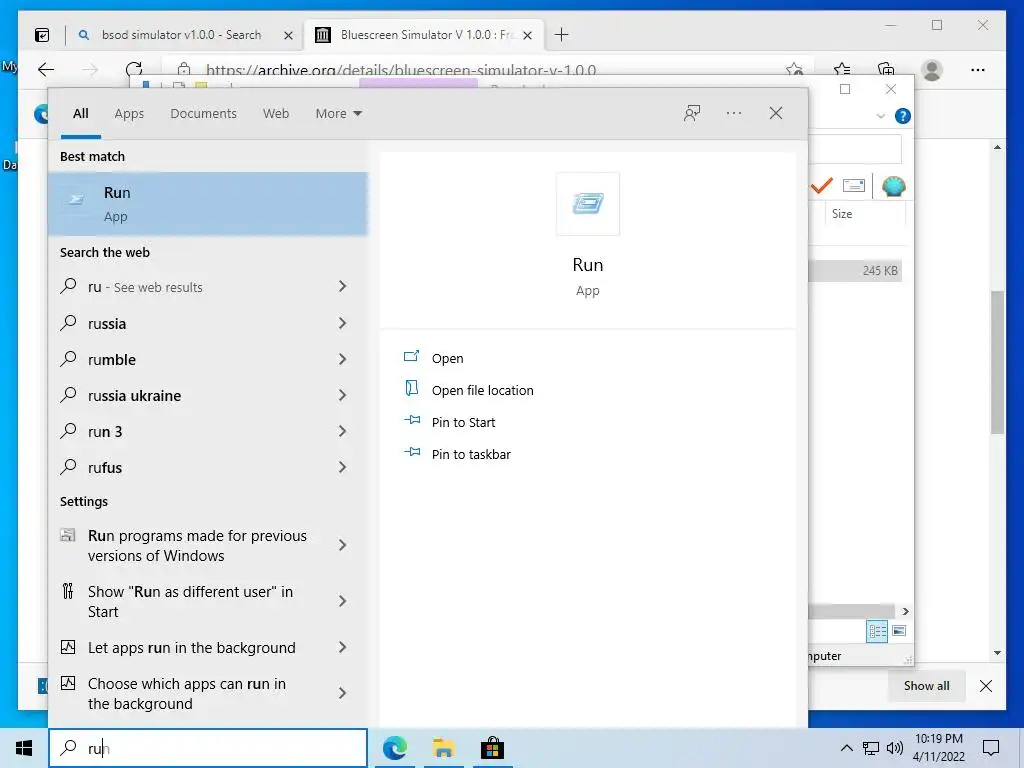Expand the 'run 3' suggestion arrow
1024x768 pixels.
tap(342, 430)
